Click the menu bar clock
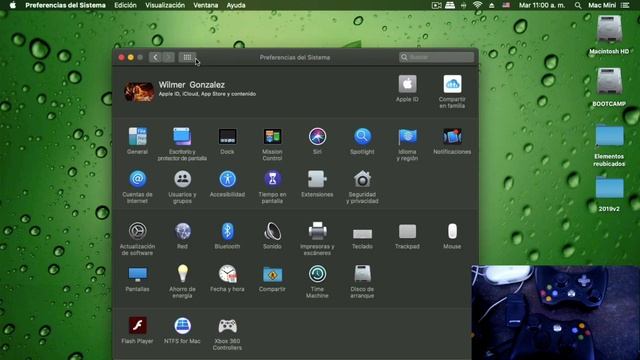 [542, 5]
